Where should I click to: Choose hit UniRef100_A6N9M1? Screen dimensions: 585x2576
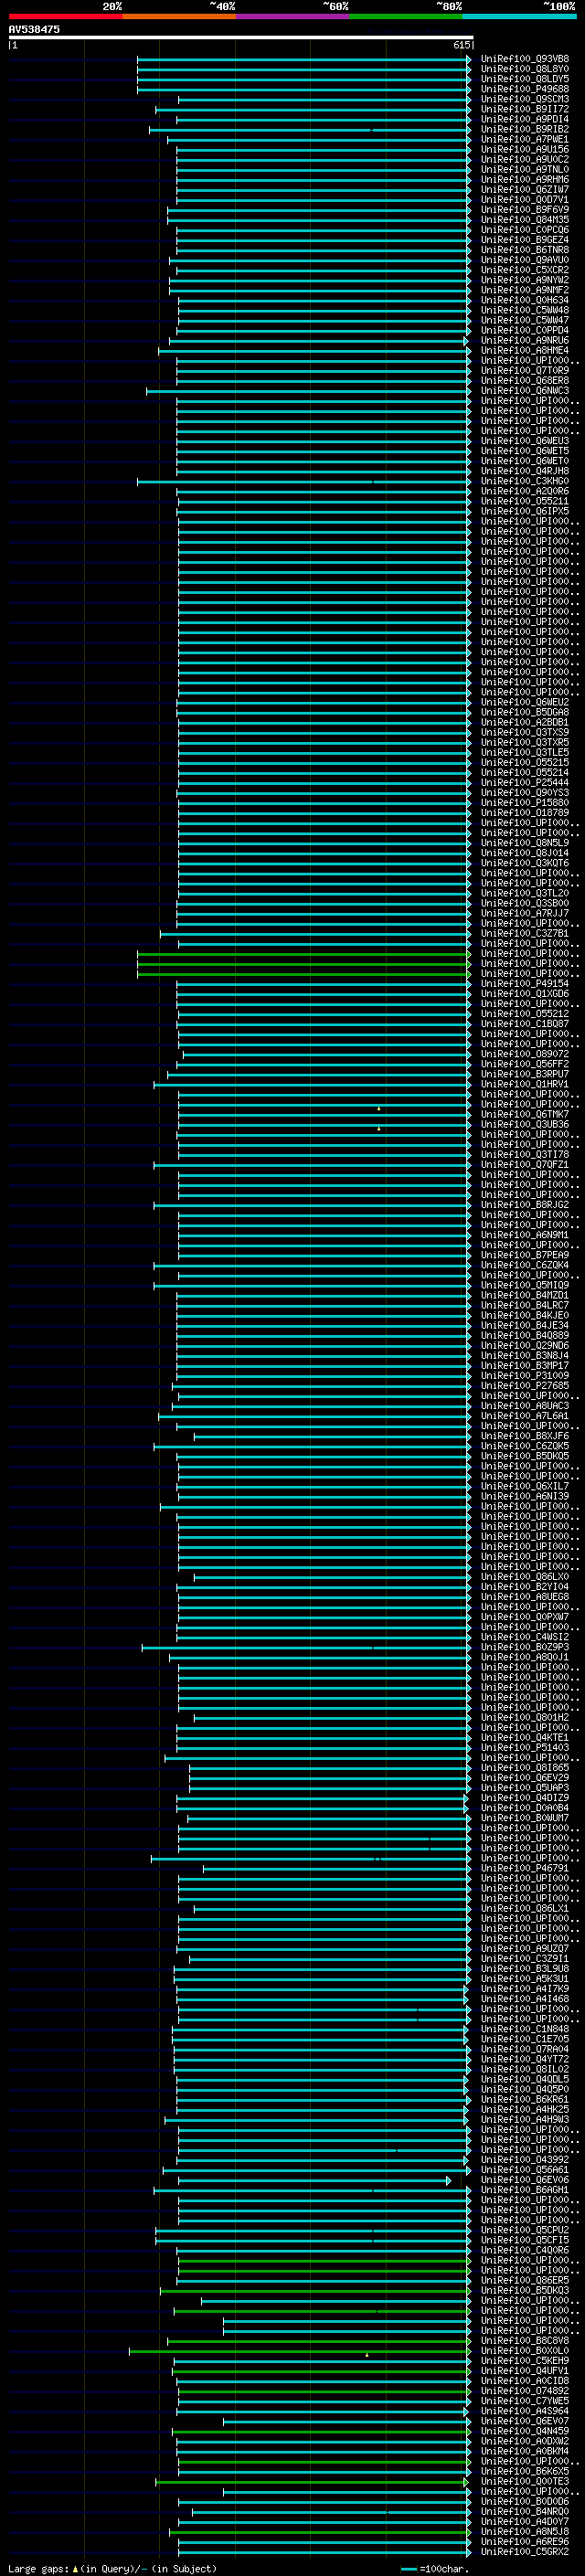click(525, 1235)
